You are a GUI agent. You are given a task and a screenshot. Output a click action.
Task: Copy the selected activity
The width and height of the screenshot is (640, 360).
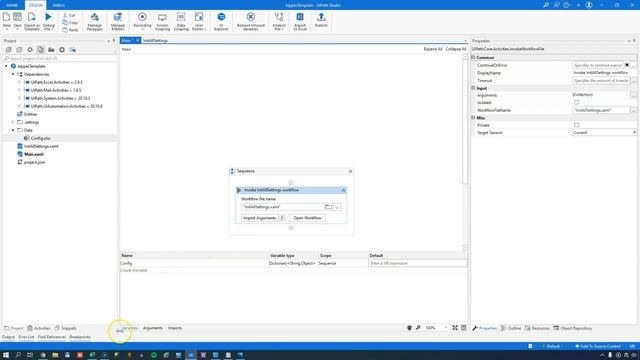pos(70,22)
